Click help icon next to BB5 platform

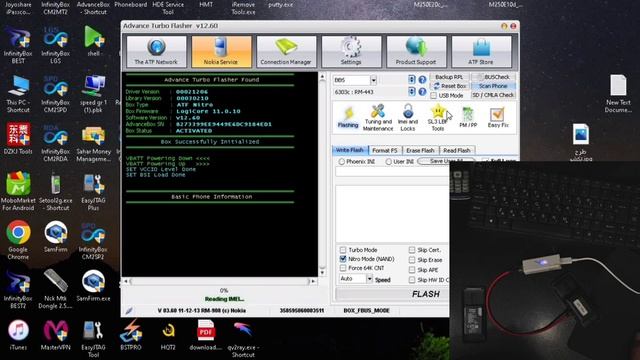422,80
